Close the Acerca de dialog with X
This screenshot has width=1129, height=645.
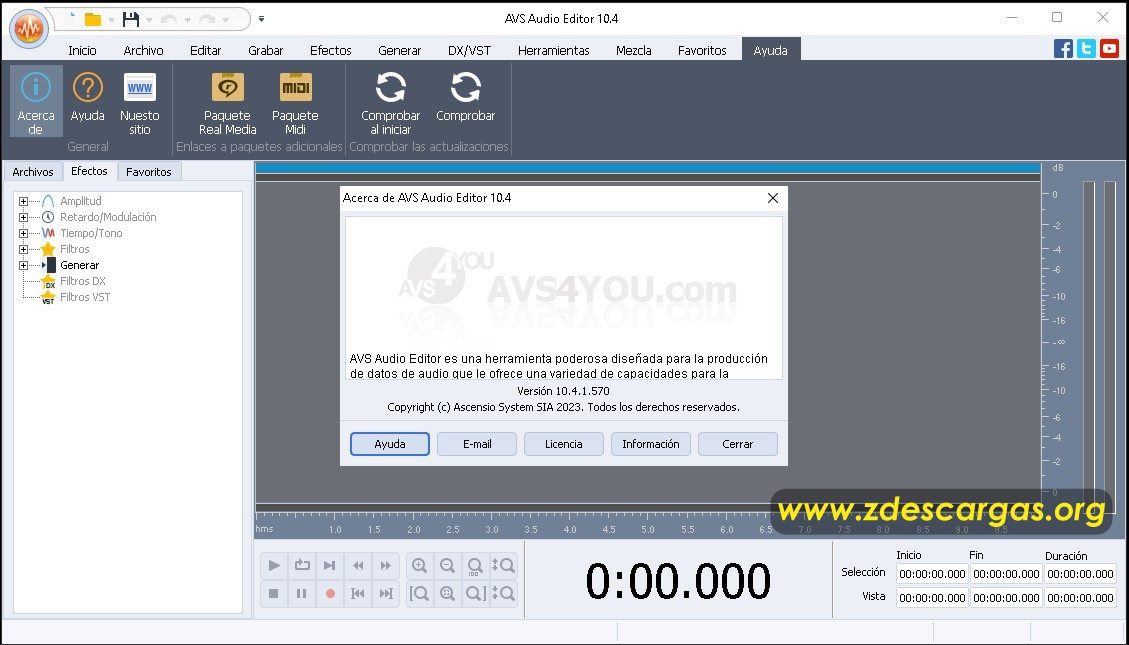773,198
